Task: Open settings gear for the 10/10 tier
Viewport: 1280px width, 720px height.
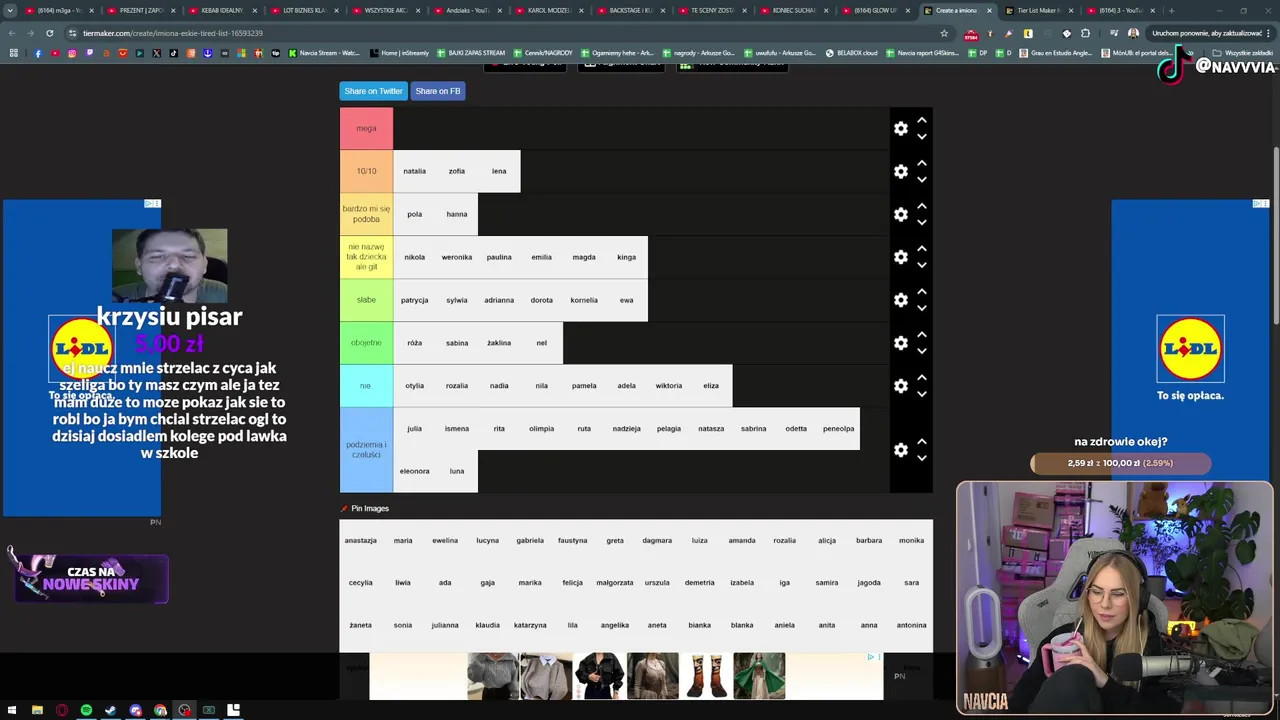Action: coord(901,171)
